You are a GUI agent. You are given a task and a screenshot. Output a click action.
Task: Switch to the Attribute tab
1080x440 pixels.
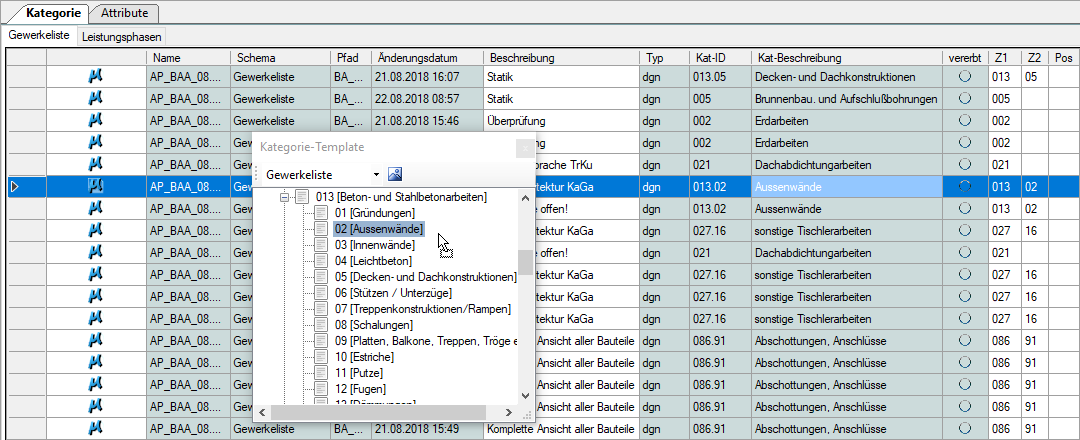pyautogui.click(x=125, y=12)
